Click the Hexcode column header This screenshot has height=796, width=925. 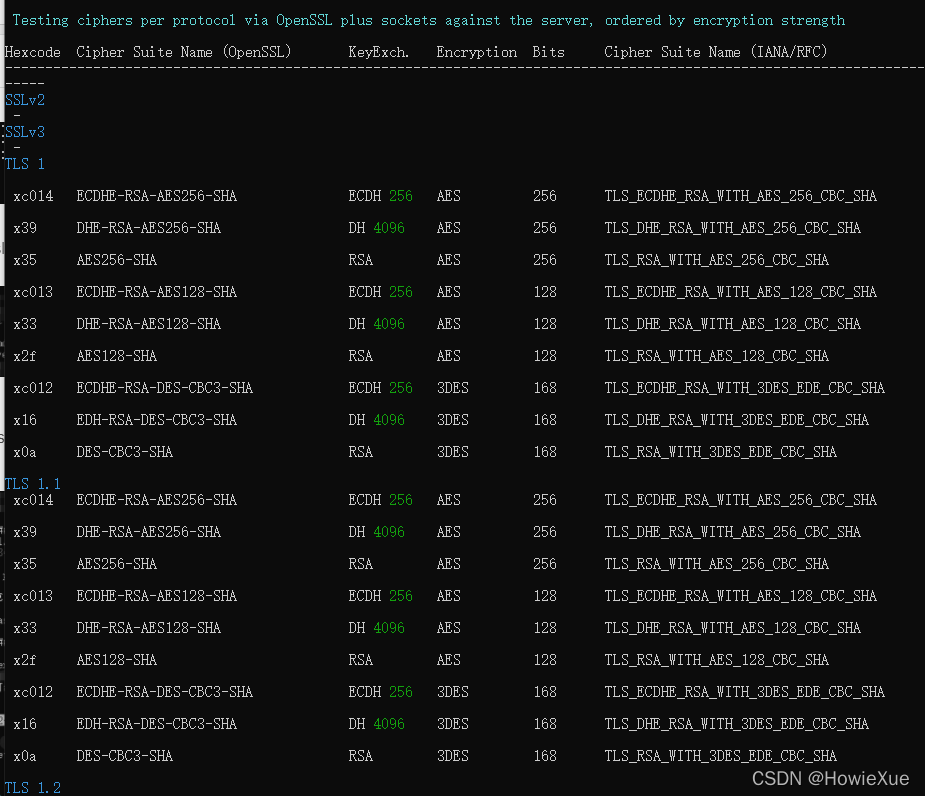coord(32,53)
